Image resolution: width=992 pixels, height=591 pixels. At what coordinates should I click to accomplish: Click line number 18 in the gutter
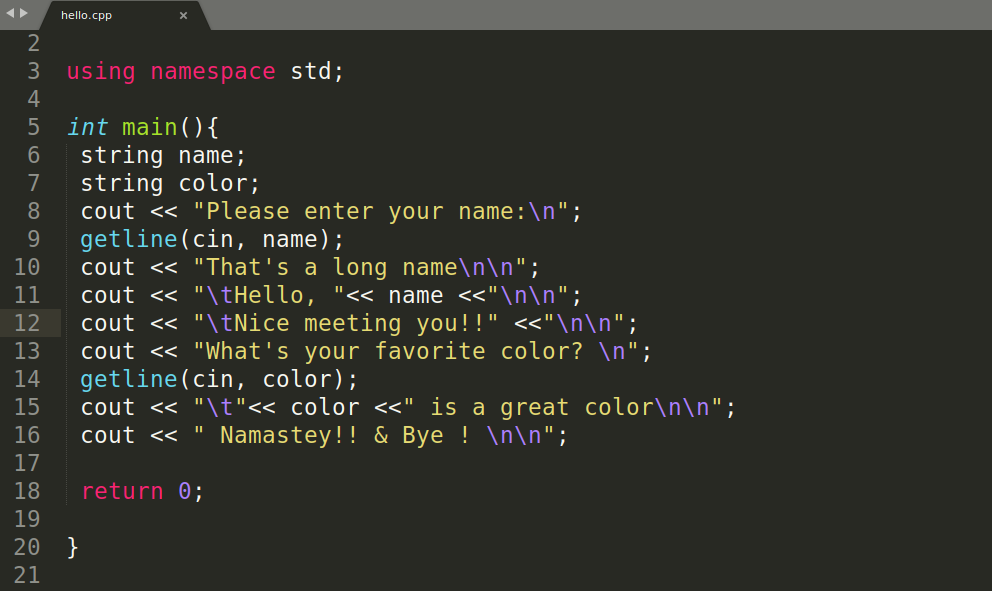(27, 491)
